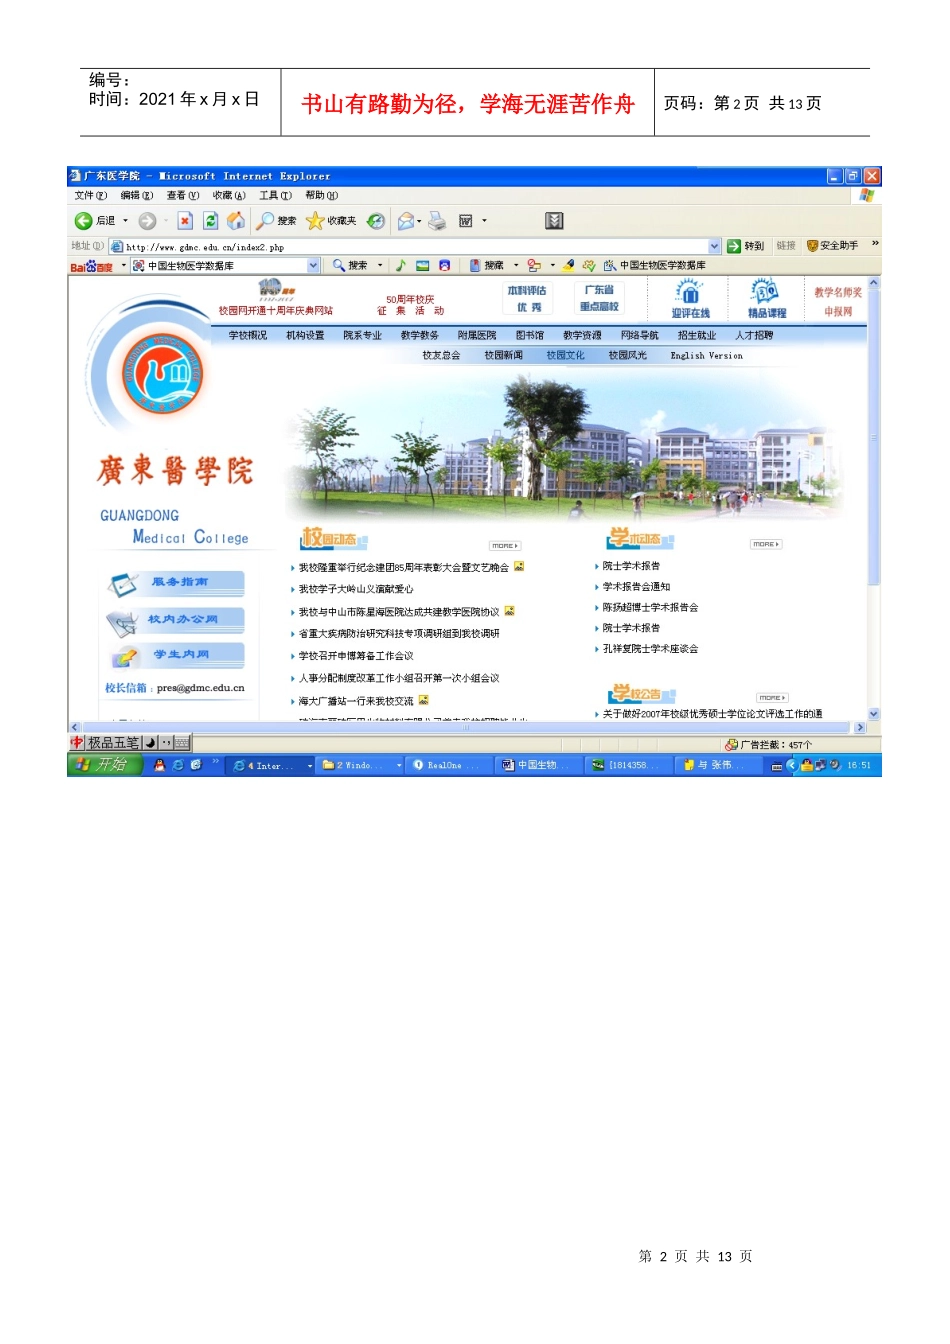Open the History clock icon
Screen dimensions: 950x1344
pyautogui.click(x=376, y=221)
